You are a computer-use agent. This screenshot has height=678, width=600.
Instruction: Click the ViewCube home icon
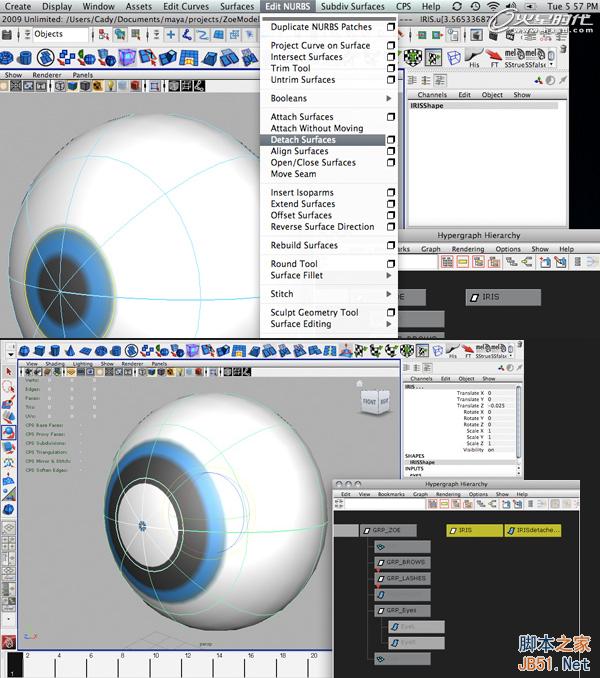[359, 384]
